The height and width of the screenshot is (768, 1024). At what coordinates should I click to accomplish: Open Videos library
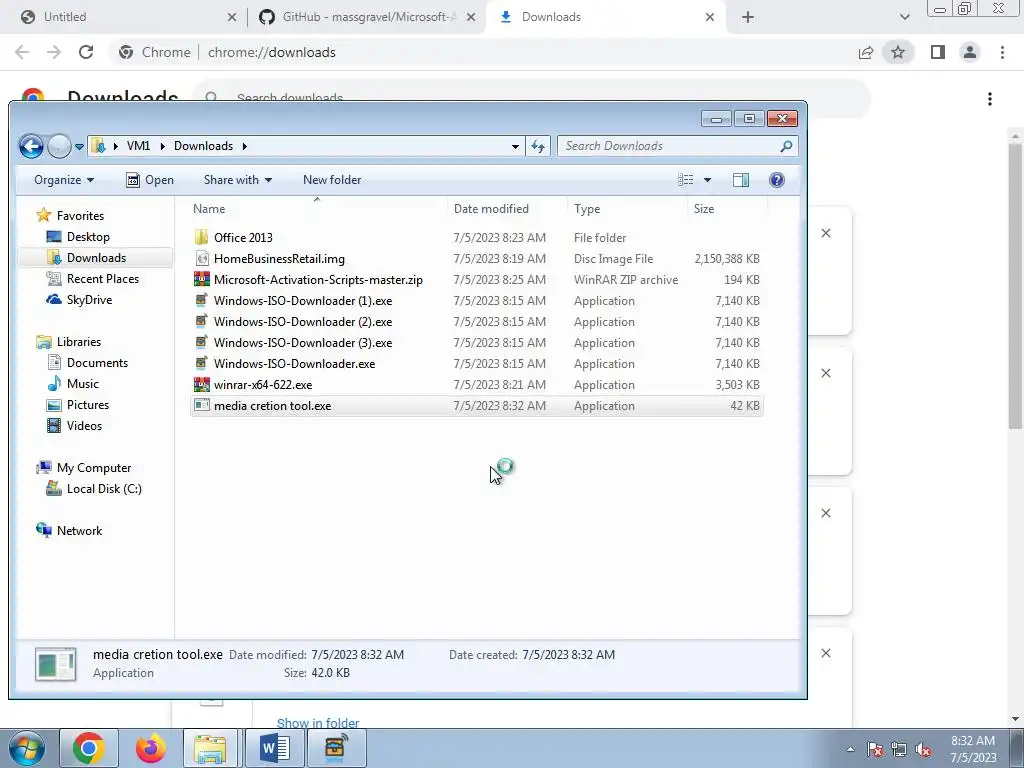[x=84, y=426]
